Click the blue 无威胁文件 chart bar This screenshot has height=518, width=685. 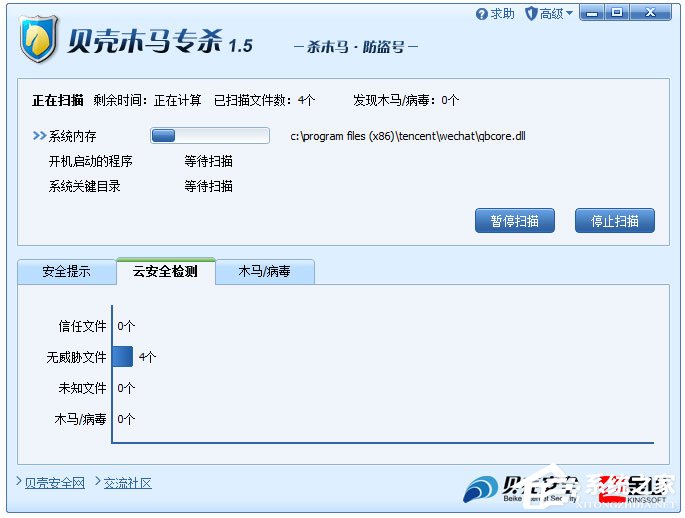(123, 357)
